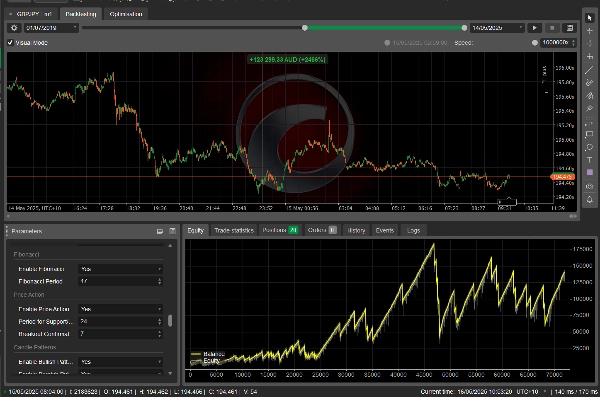
Task: Open the price alert bell tool
Action: [x=590, y=199]
